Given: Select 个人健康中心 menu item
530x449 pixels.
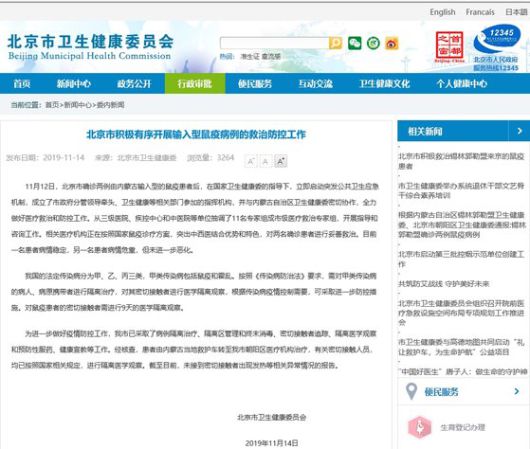Looking at the screenshot, I should click(x=462, y=84).
